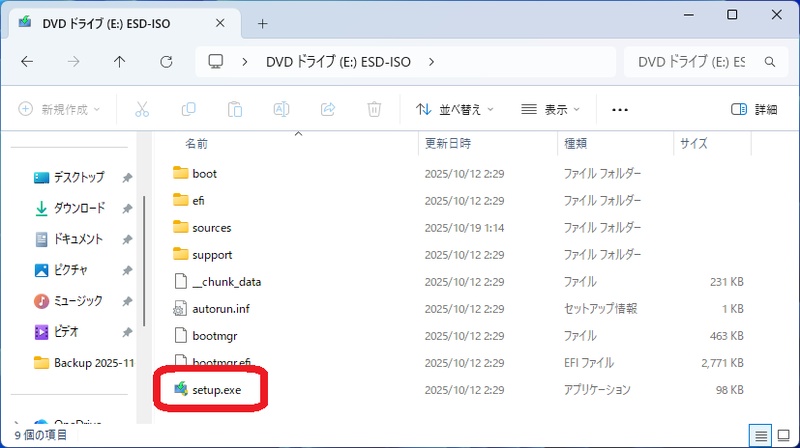
Task: Go back with the left arrow button
Action: pos(27,62)
